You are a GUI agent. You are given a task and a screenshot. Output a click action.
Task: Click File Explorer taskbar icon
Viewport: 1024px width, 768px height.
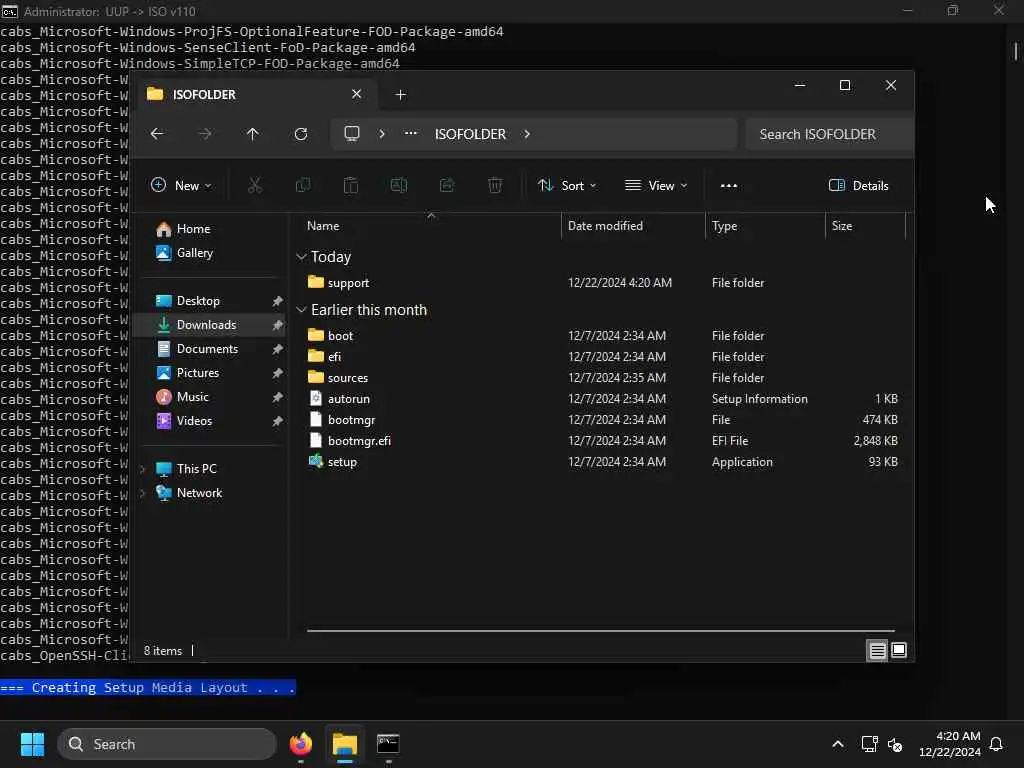coord(345,744)
